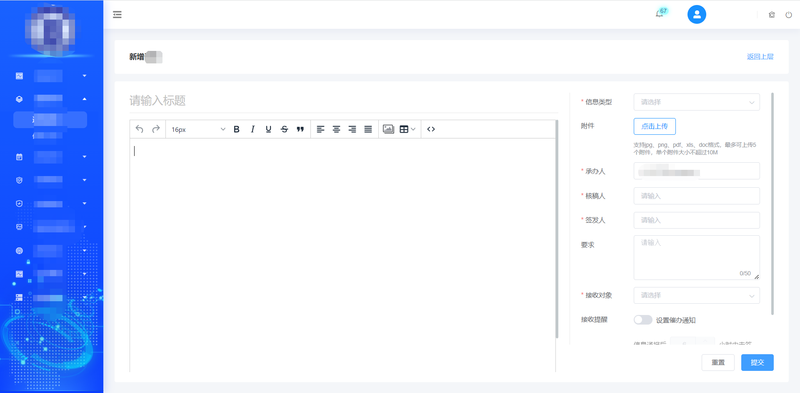Image resolution: width=800 pixels, height=393 pixels.
Task: Click the 提交 submit button
Action: click(x=757, y=362)
